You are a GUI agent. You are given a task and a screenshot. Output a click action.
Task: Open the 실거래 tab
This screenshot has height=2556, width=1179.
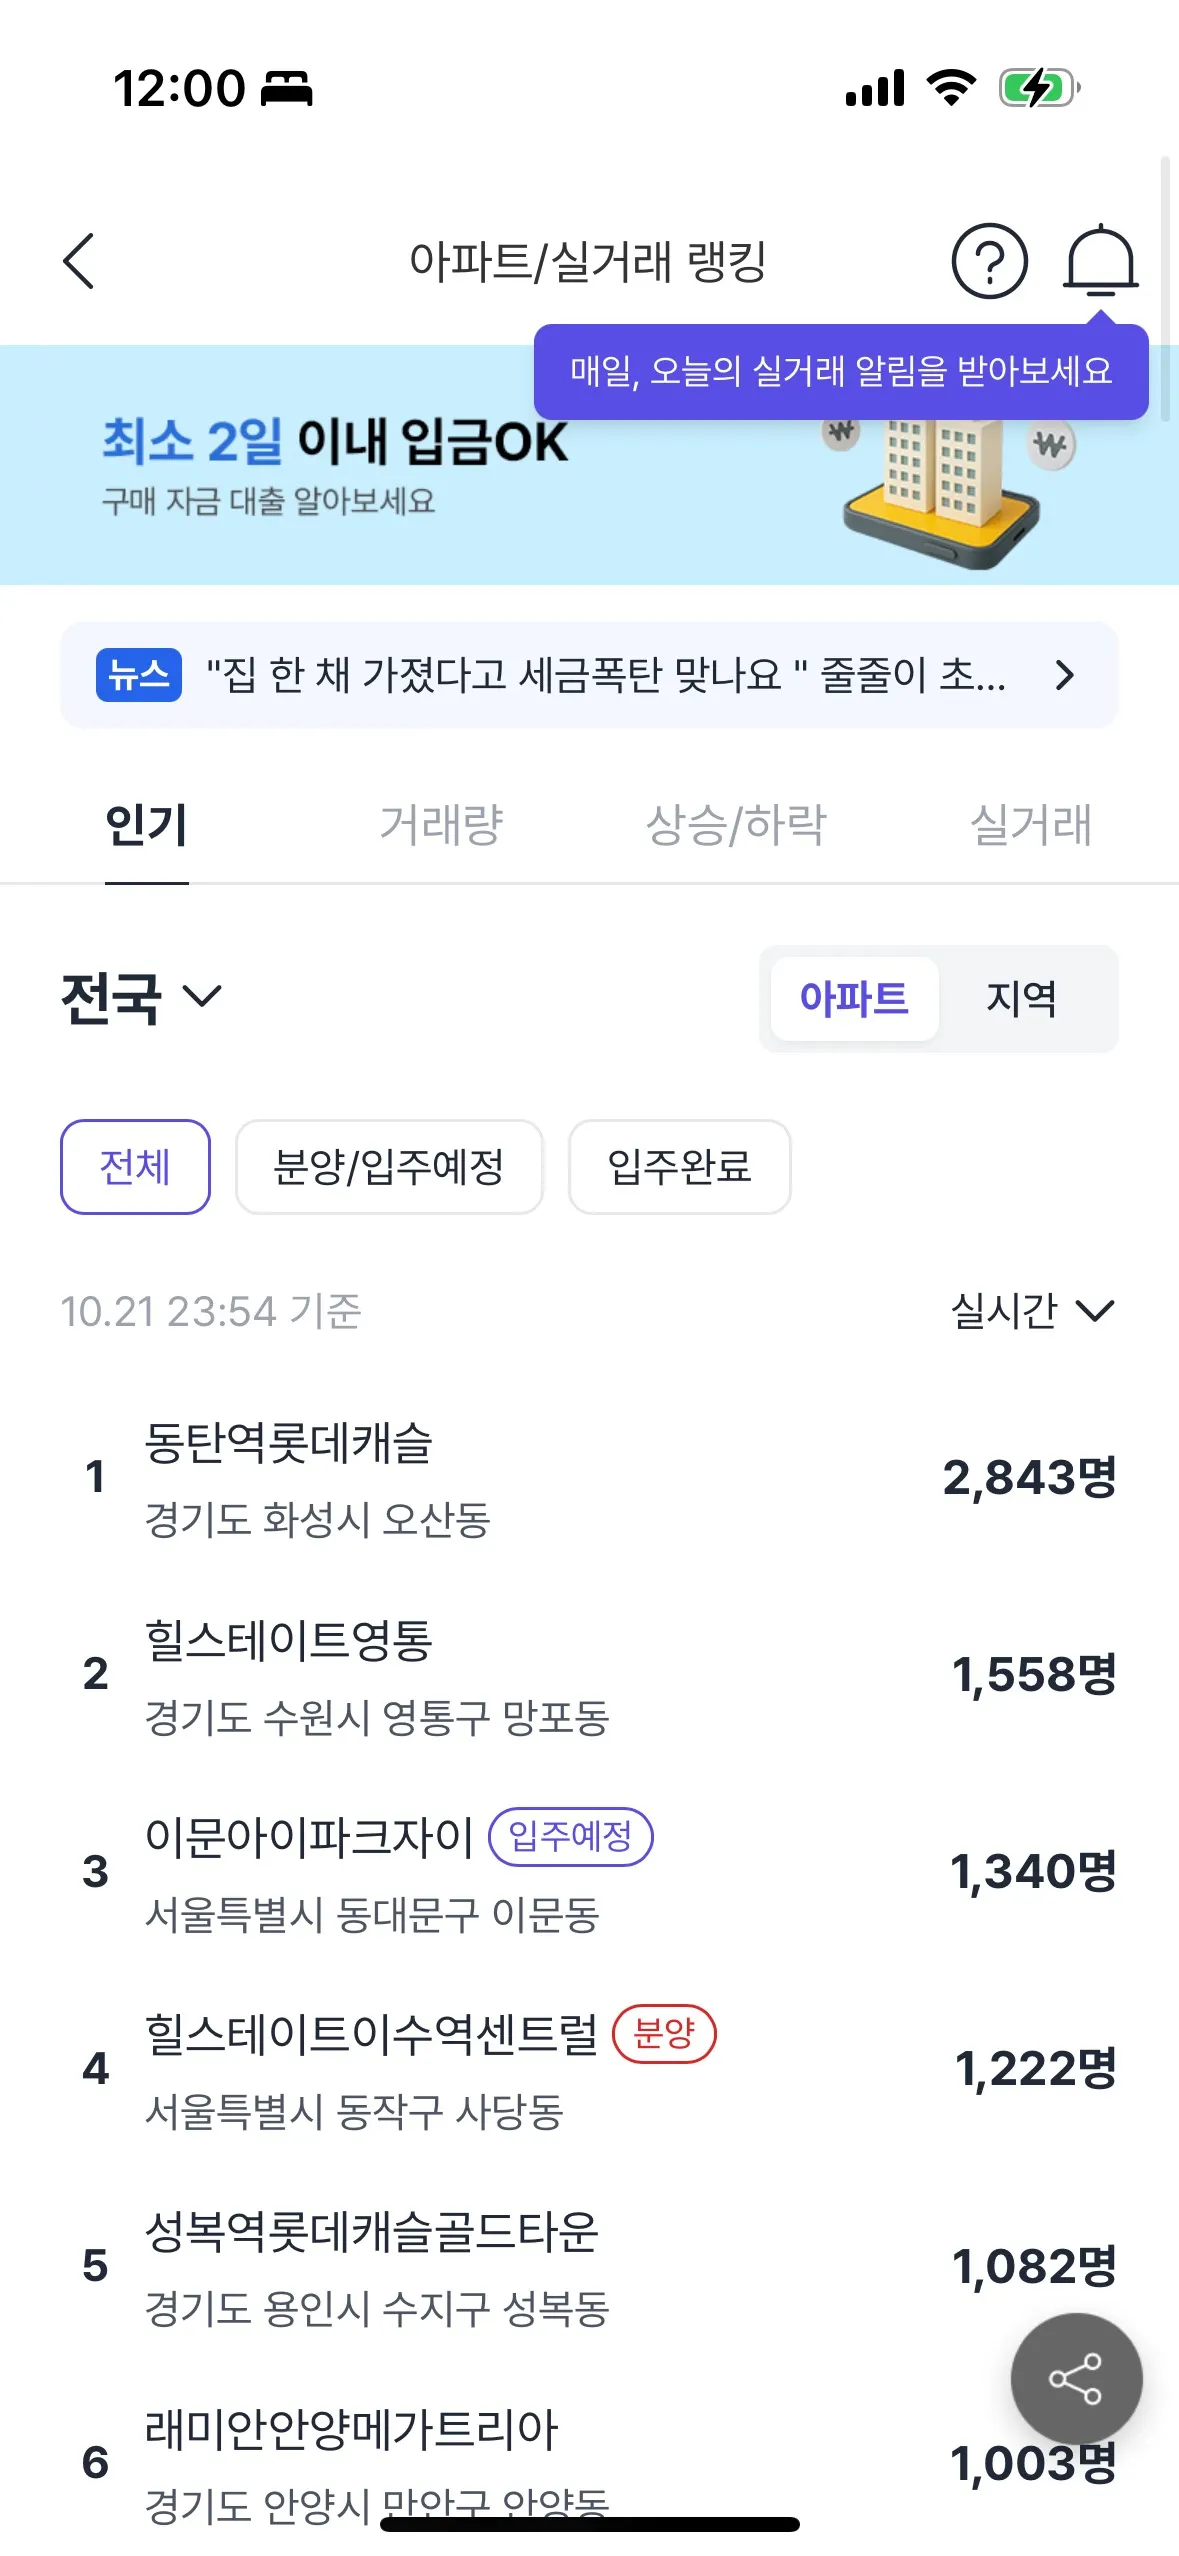pyautogui.click(x=1031, y=825)
